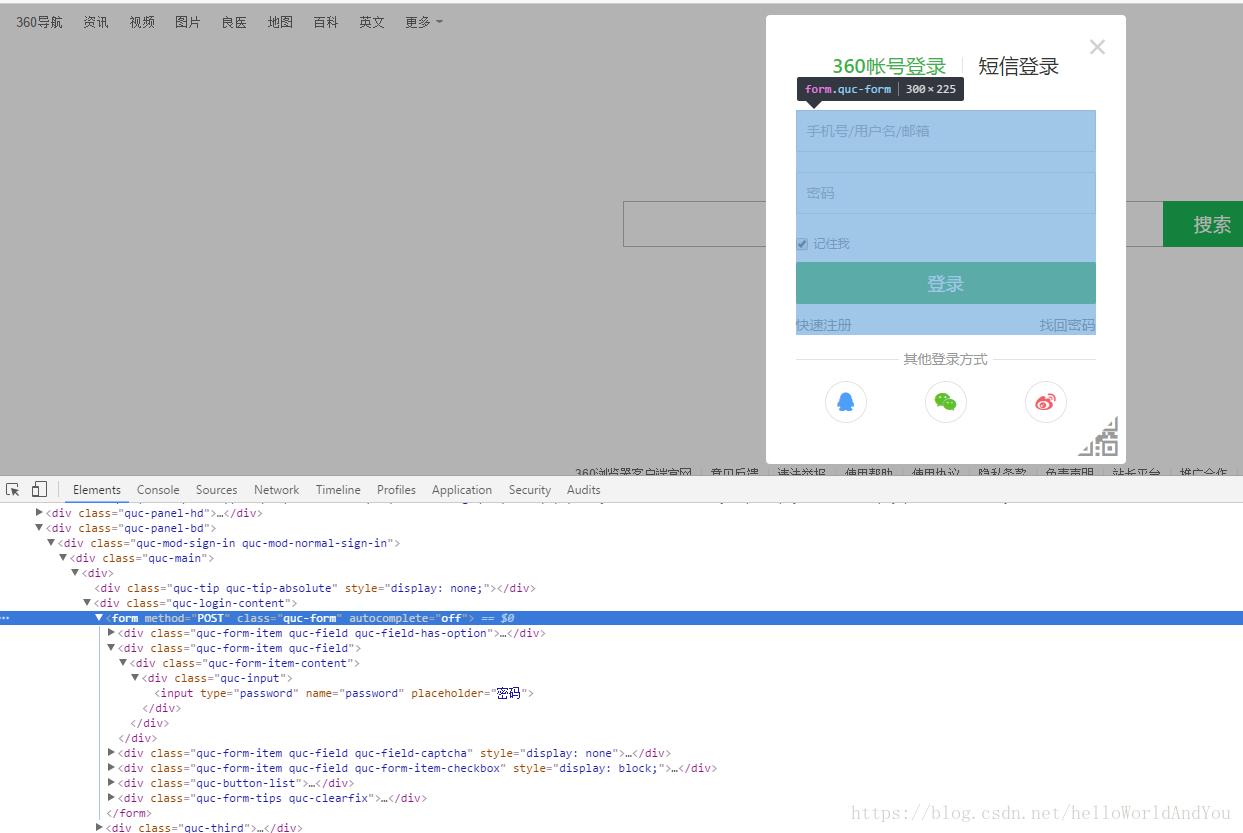Click the search box behind the login dialog
1243x833 pixels.
point(694,224)
